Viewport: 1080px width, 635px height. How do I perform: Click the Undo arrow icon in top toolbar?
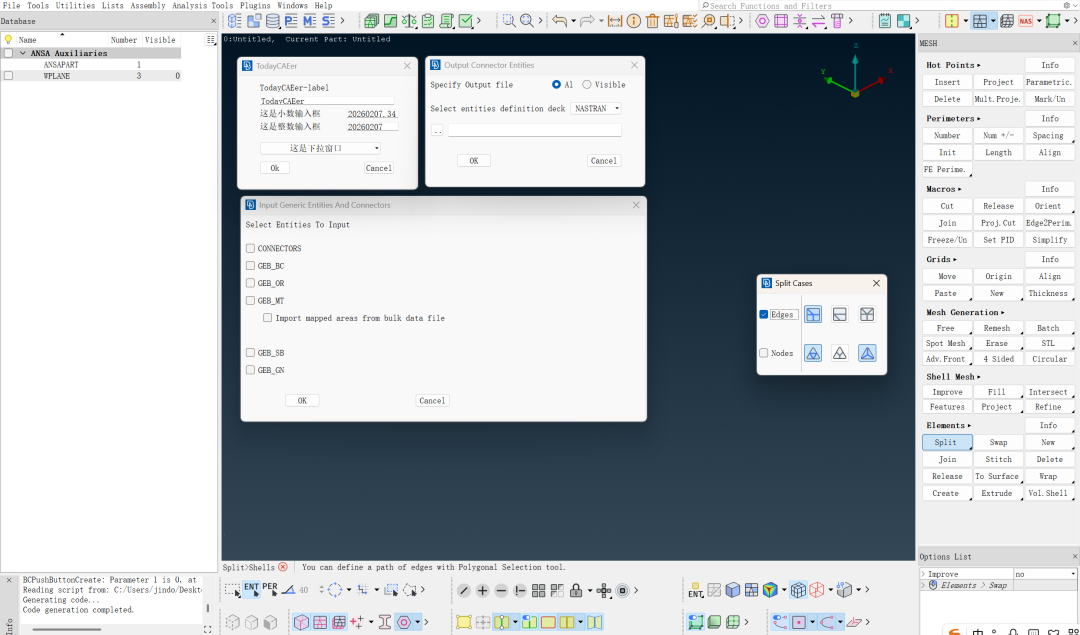point(559,21)
